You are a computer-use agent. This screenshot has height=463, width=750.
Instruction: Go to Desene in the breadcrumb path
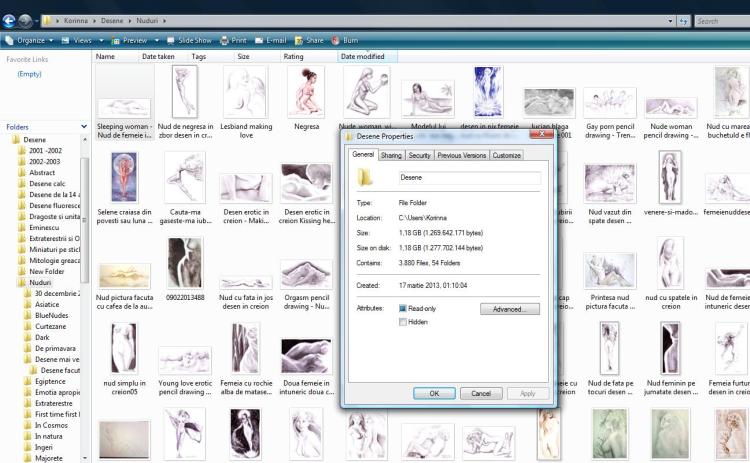pyautogui.click(x=112, y=21)
